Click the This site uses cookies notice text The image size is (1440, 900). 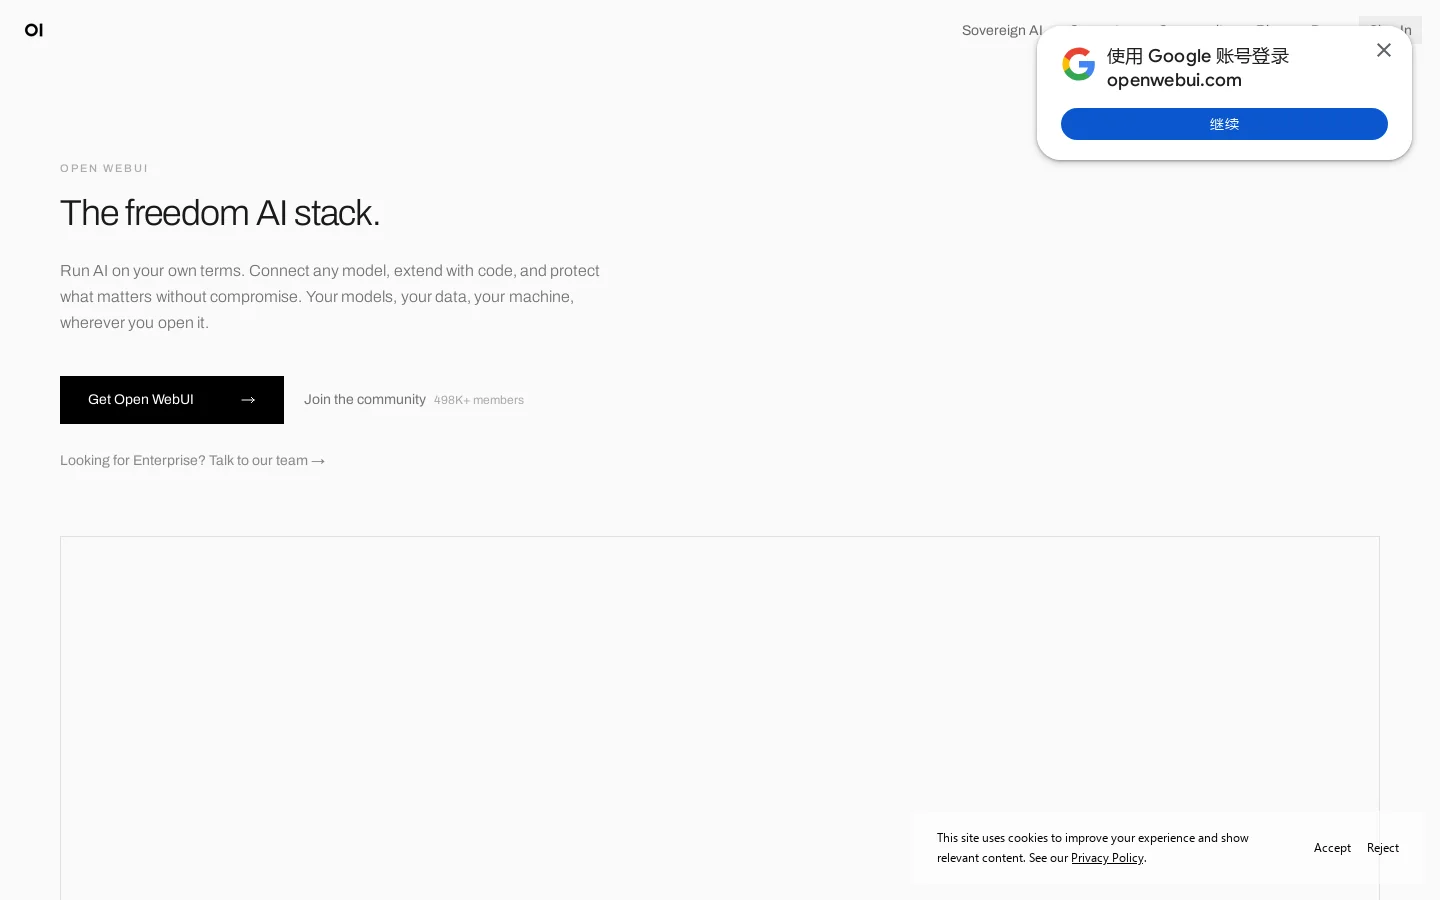point(1093,848)
